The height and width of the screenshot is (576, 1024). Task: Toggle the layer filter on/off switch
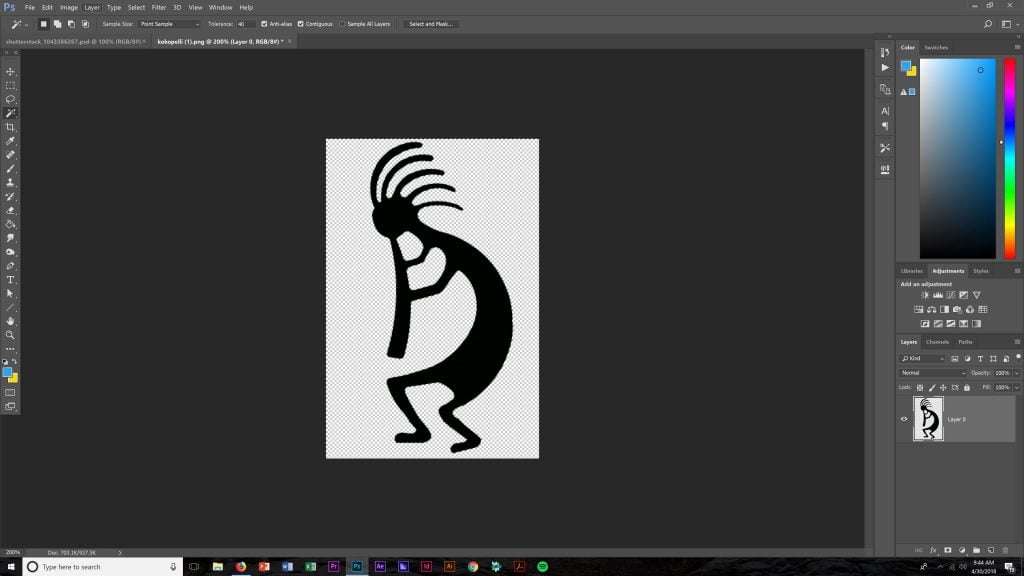pos(1018,357)
